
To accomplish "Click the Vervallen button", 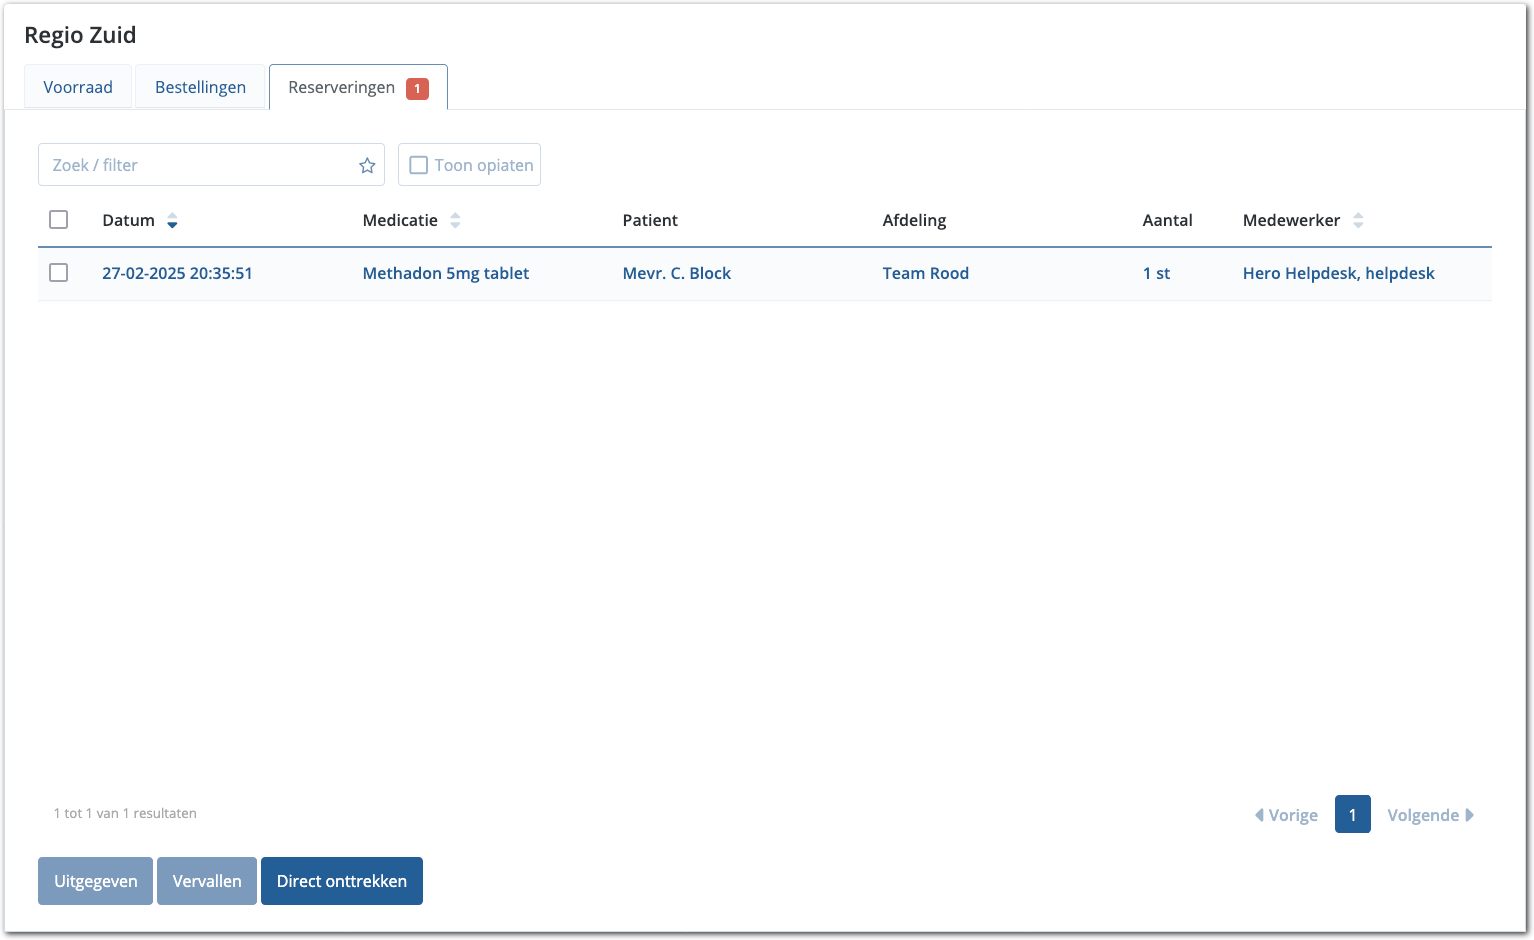I will pos(207,881).
